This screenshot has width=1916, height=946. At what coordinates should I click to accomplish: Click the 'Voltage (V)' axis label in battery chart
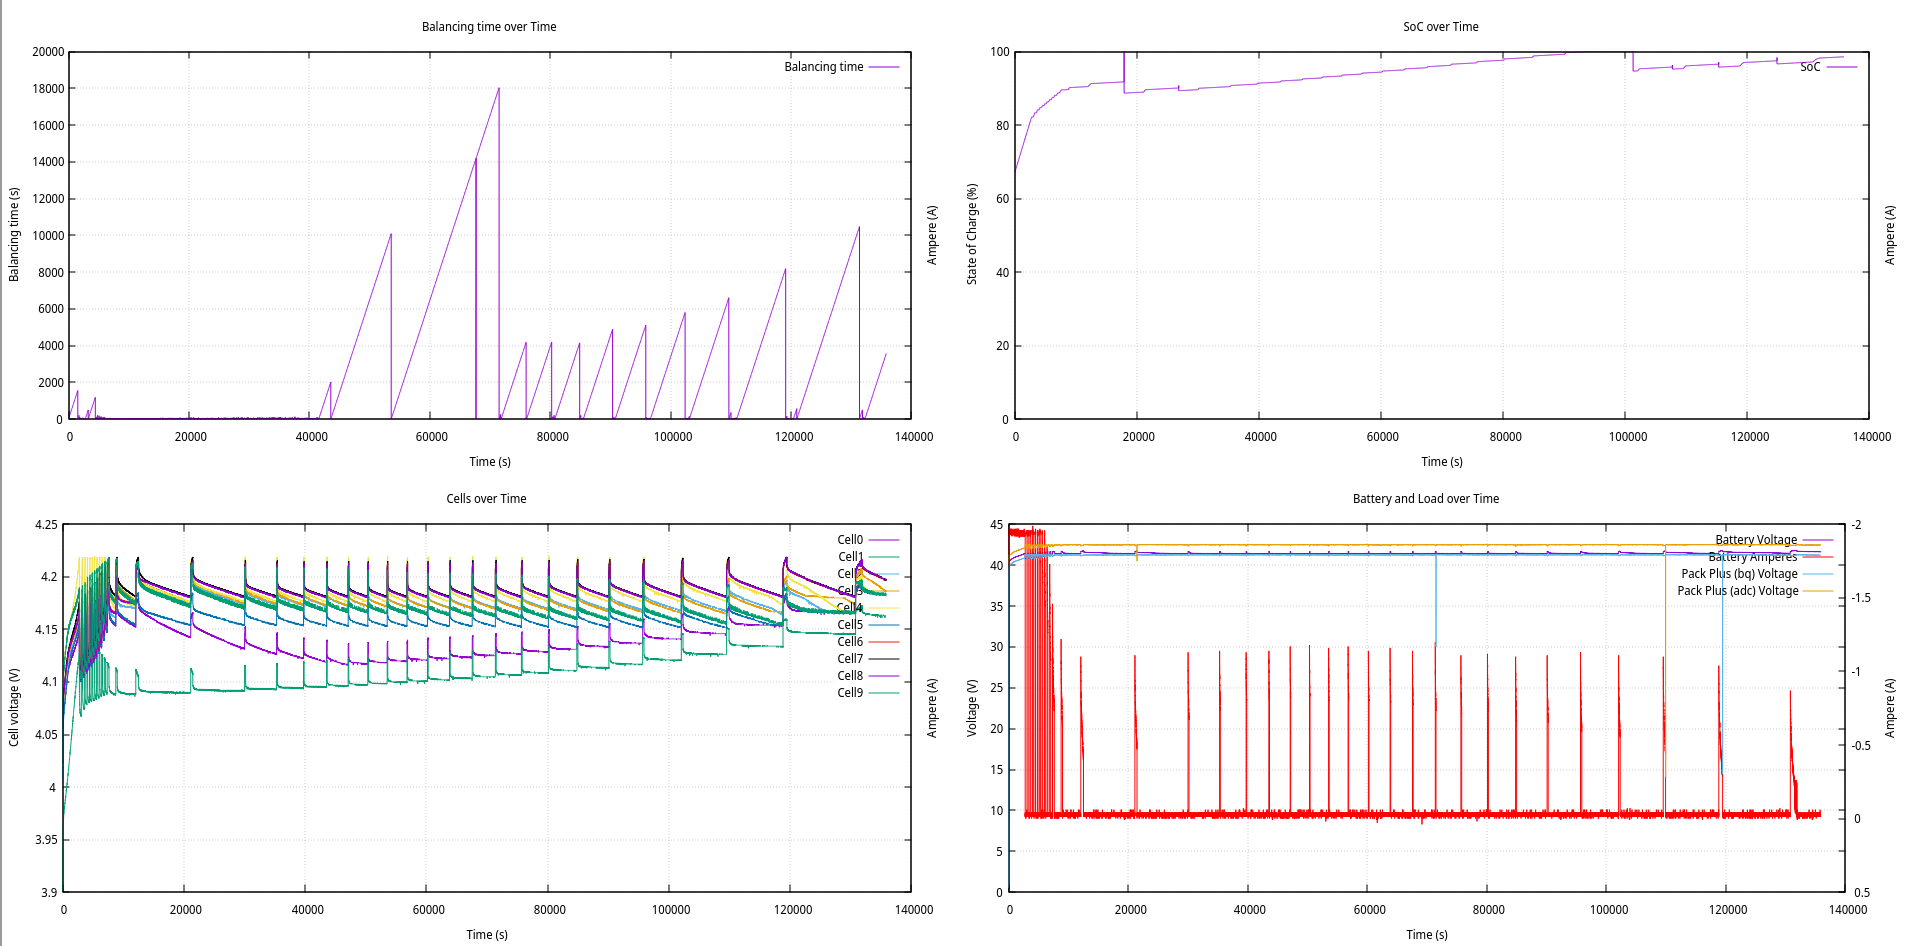point(971,708)
